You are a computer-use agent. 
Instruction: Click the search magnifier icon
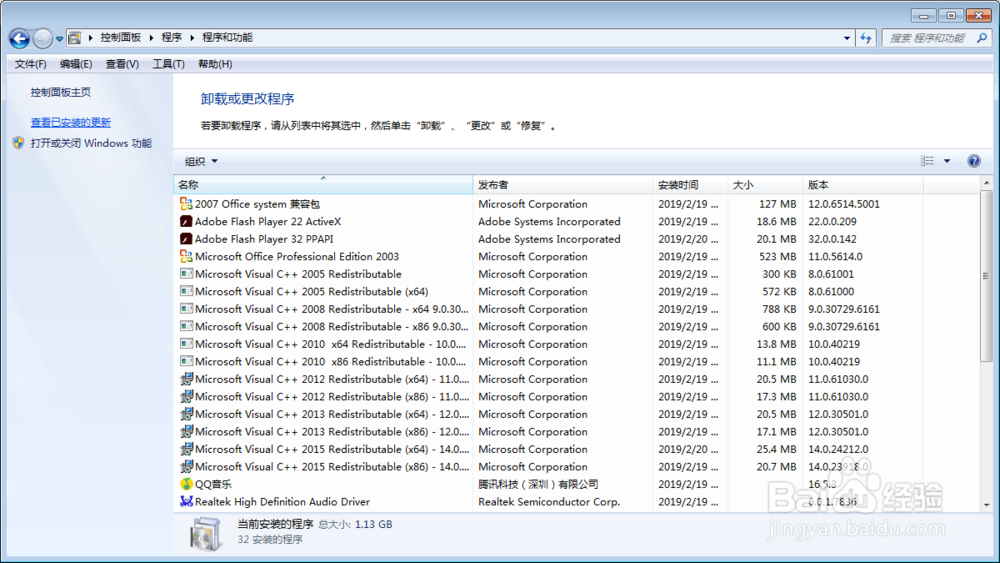[982, 38]
